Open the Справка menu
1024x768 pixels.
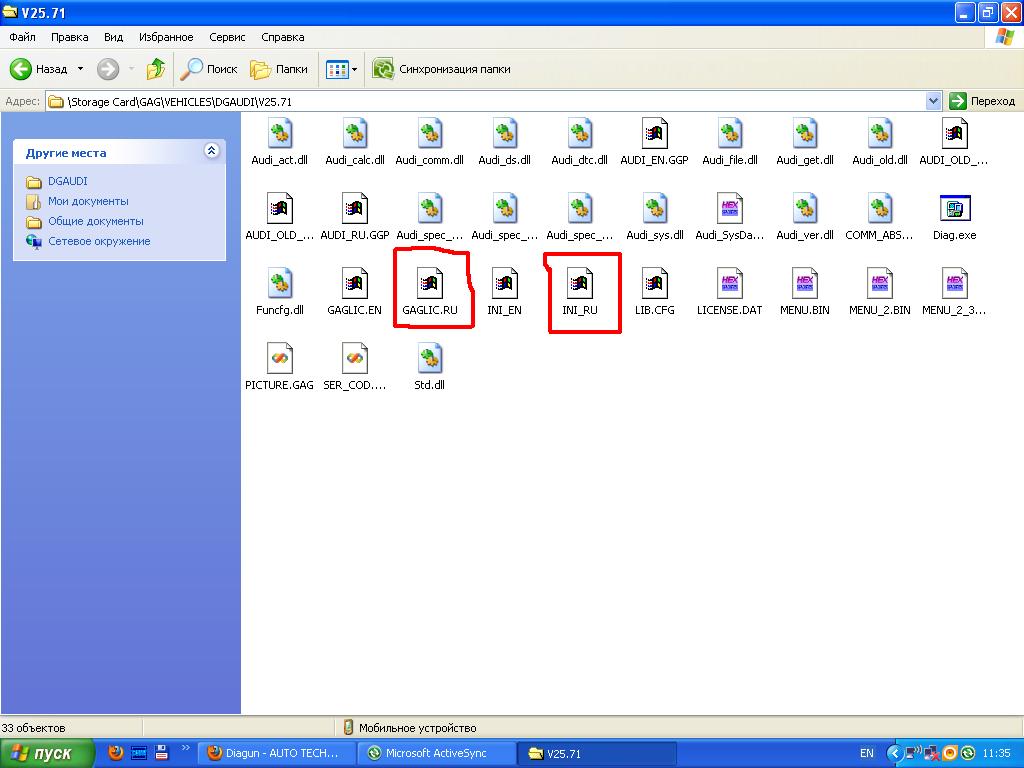(283, 37)
